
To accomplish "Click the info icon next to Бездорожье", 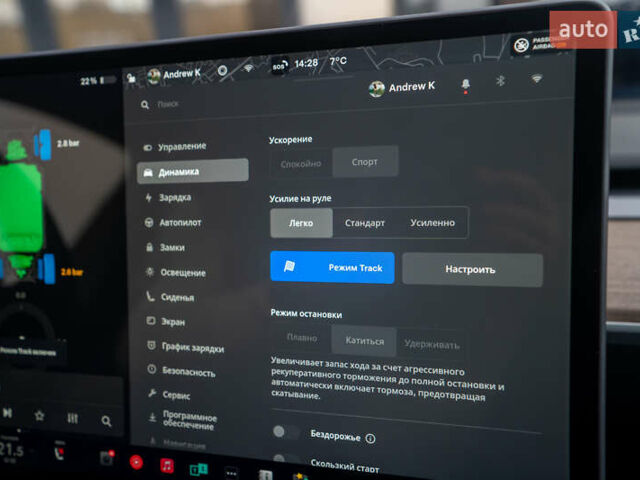I will point(370,438).
